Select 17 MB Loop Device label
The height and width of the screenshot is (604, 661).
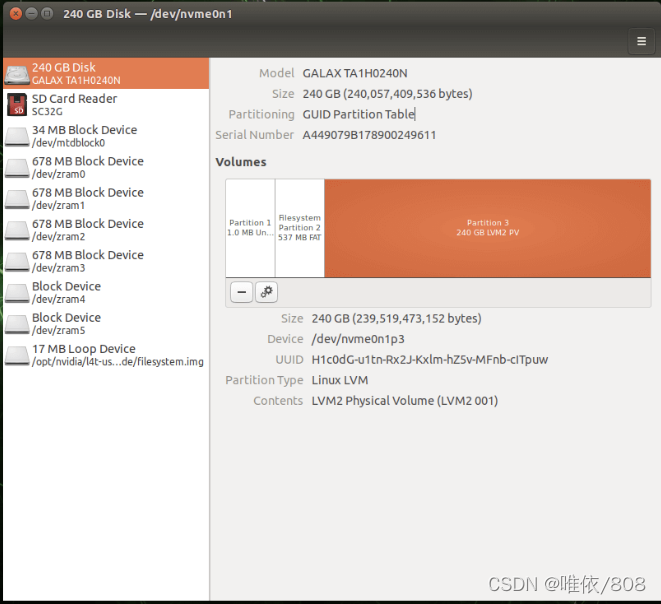[118, 355]
